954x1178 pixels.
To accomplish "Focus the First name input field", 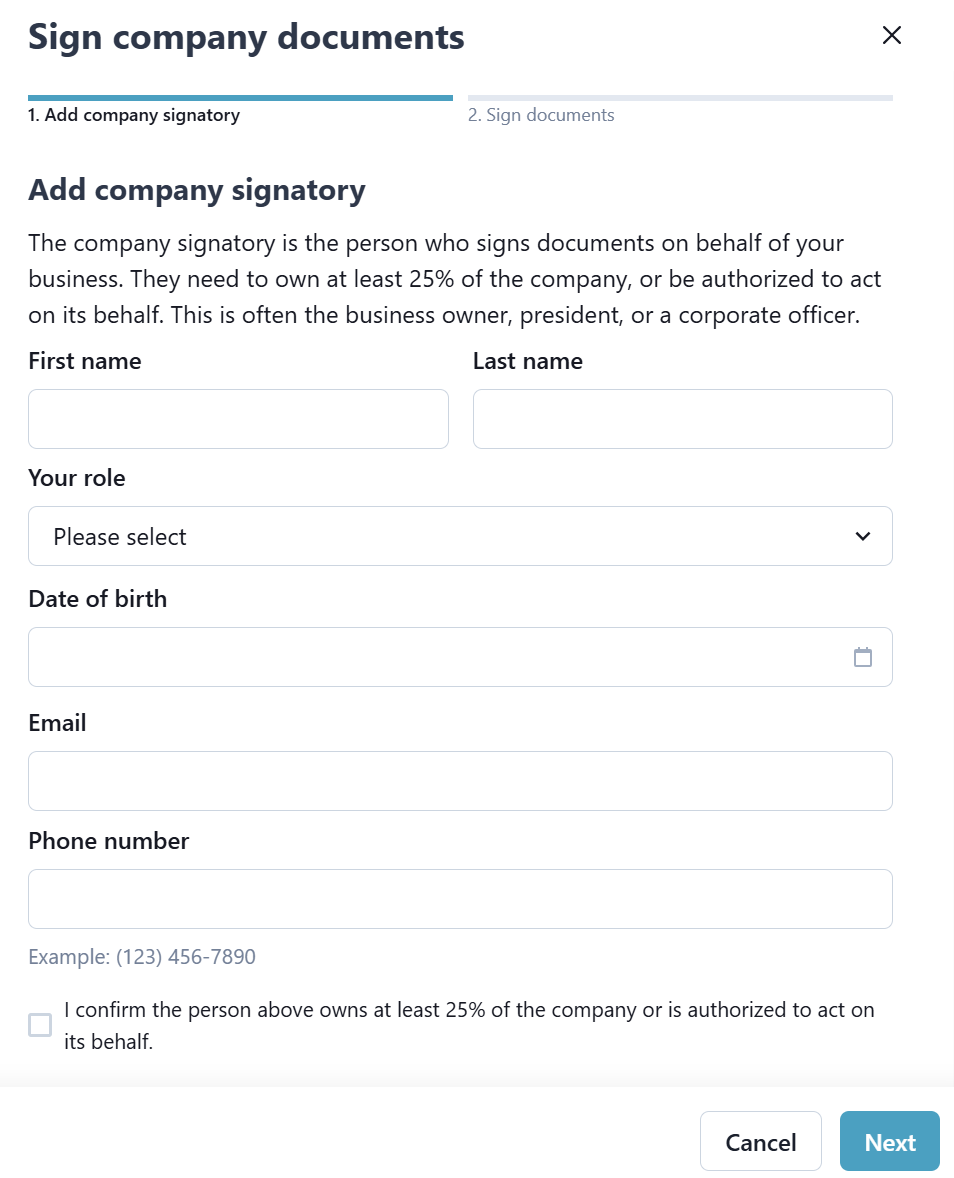I will (x=238, y=419).
